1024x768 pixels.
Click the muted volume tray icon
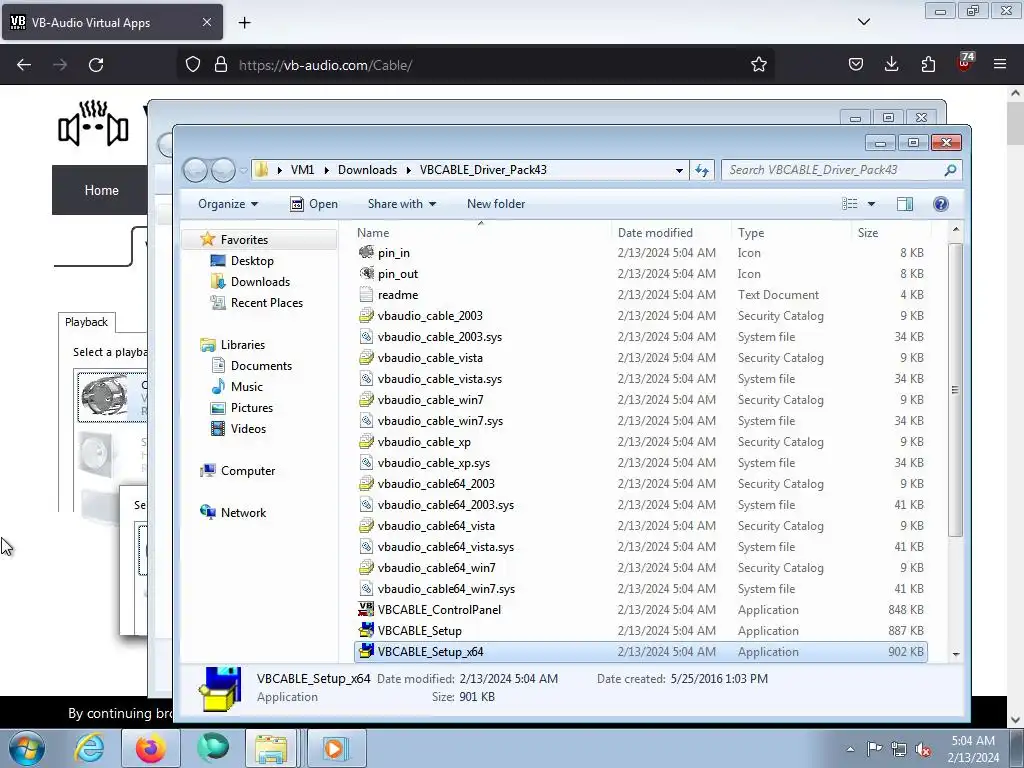[x=923, y=749]
